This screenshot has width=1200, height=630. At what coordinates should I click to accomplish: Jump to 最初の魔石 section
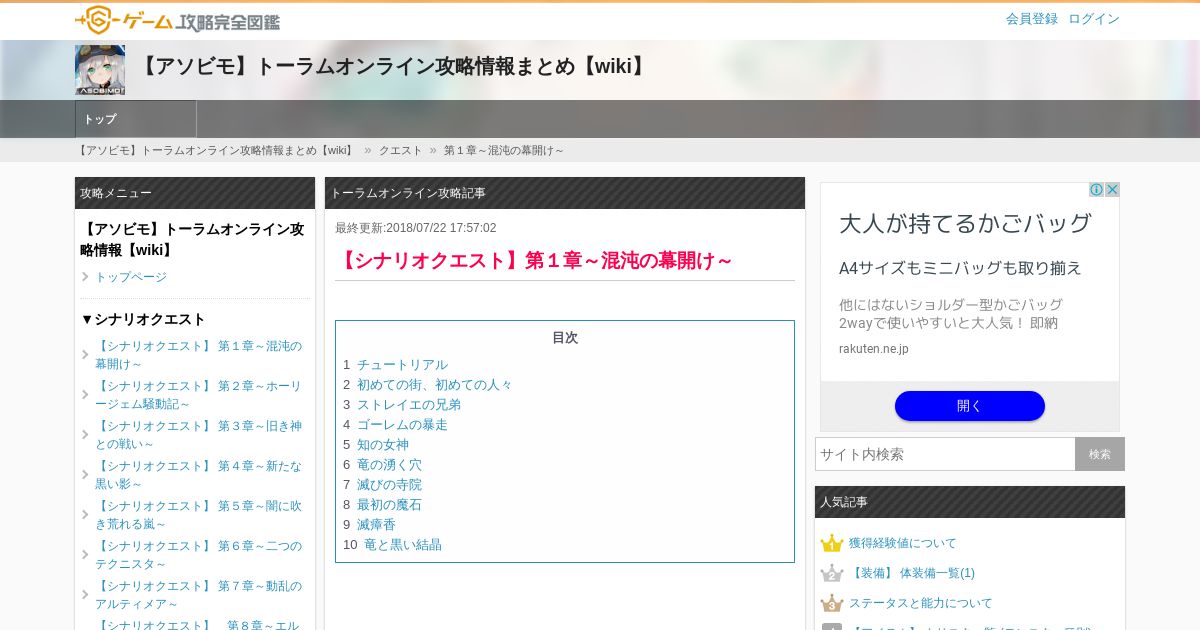click(389, 505)
